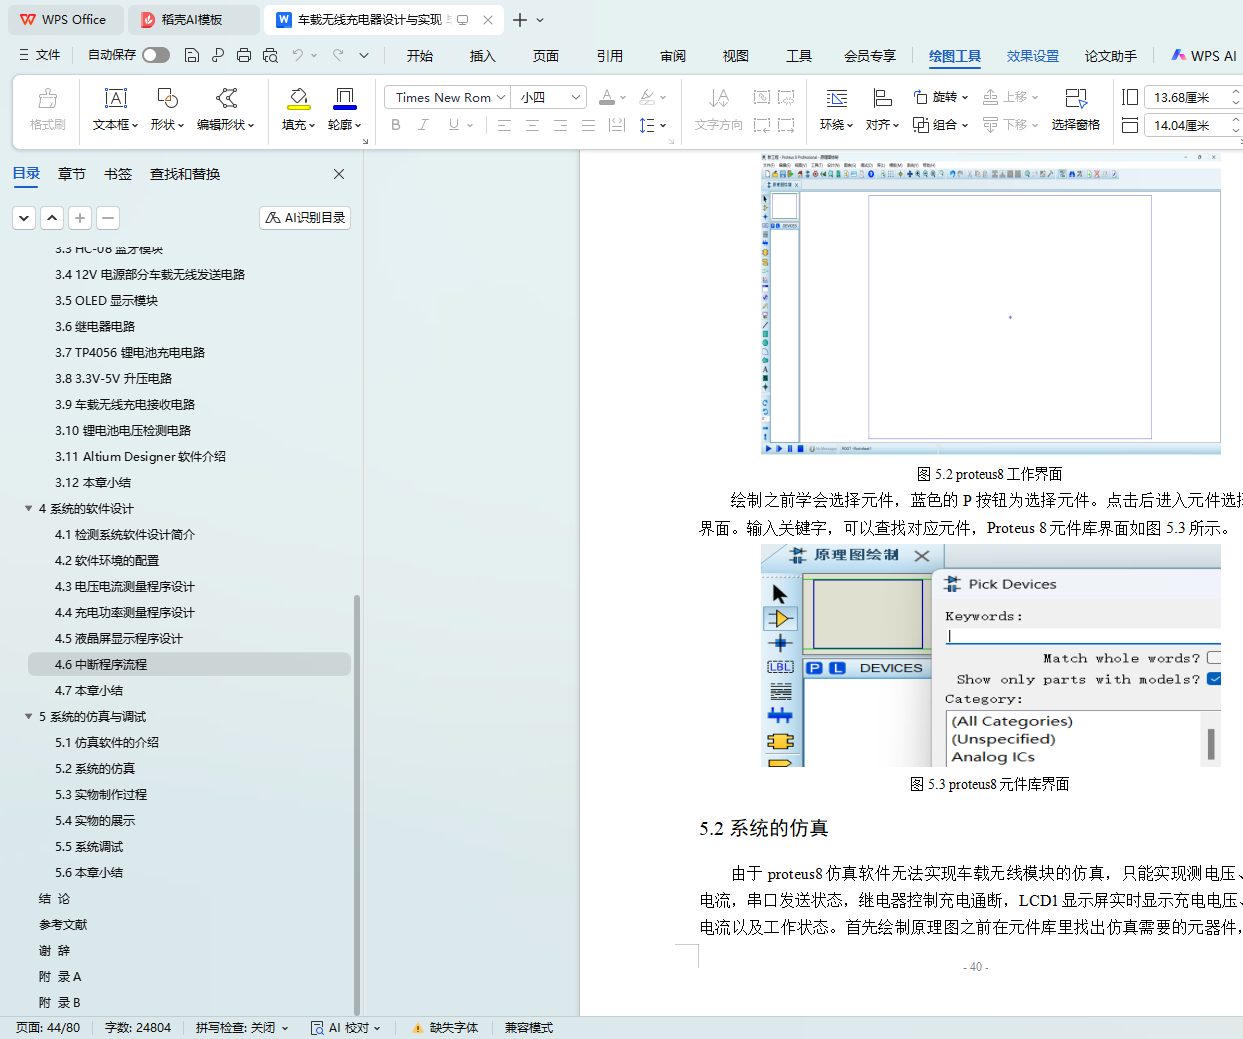1243x1039 pixels.
Task: Collapse chapter 5 系统的仿真与调试 node
Action: pyautogui.click(x=29, y=716)
